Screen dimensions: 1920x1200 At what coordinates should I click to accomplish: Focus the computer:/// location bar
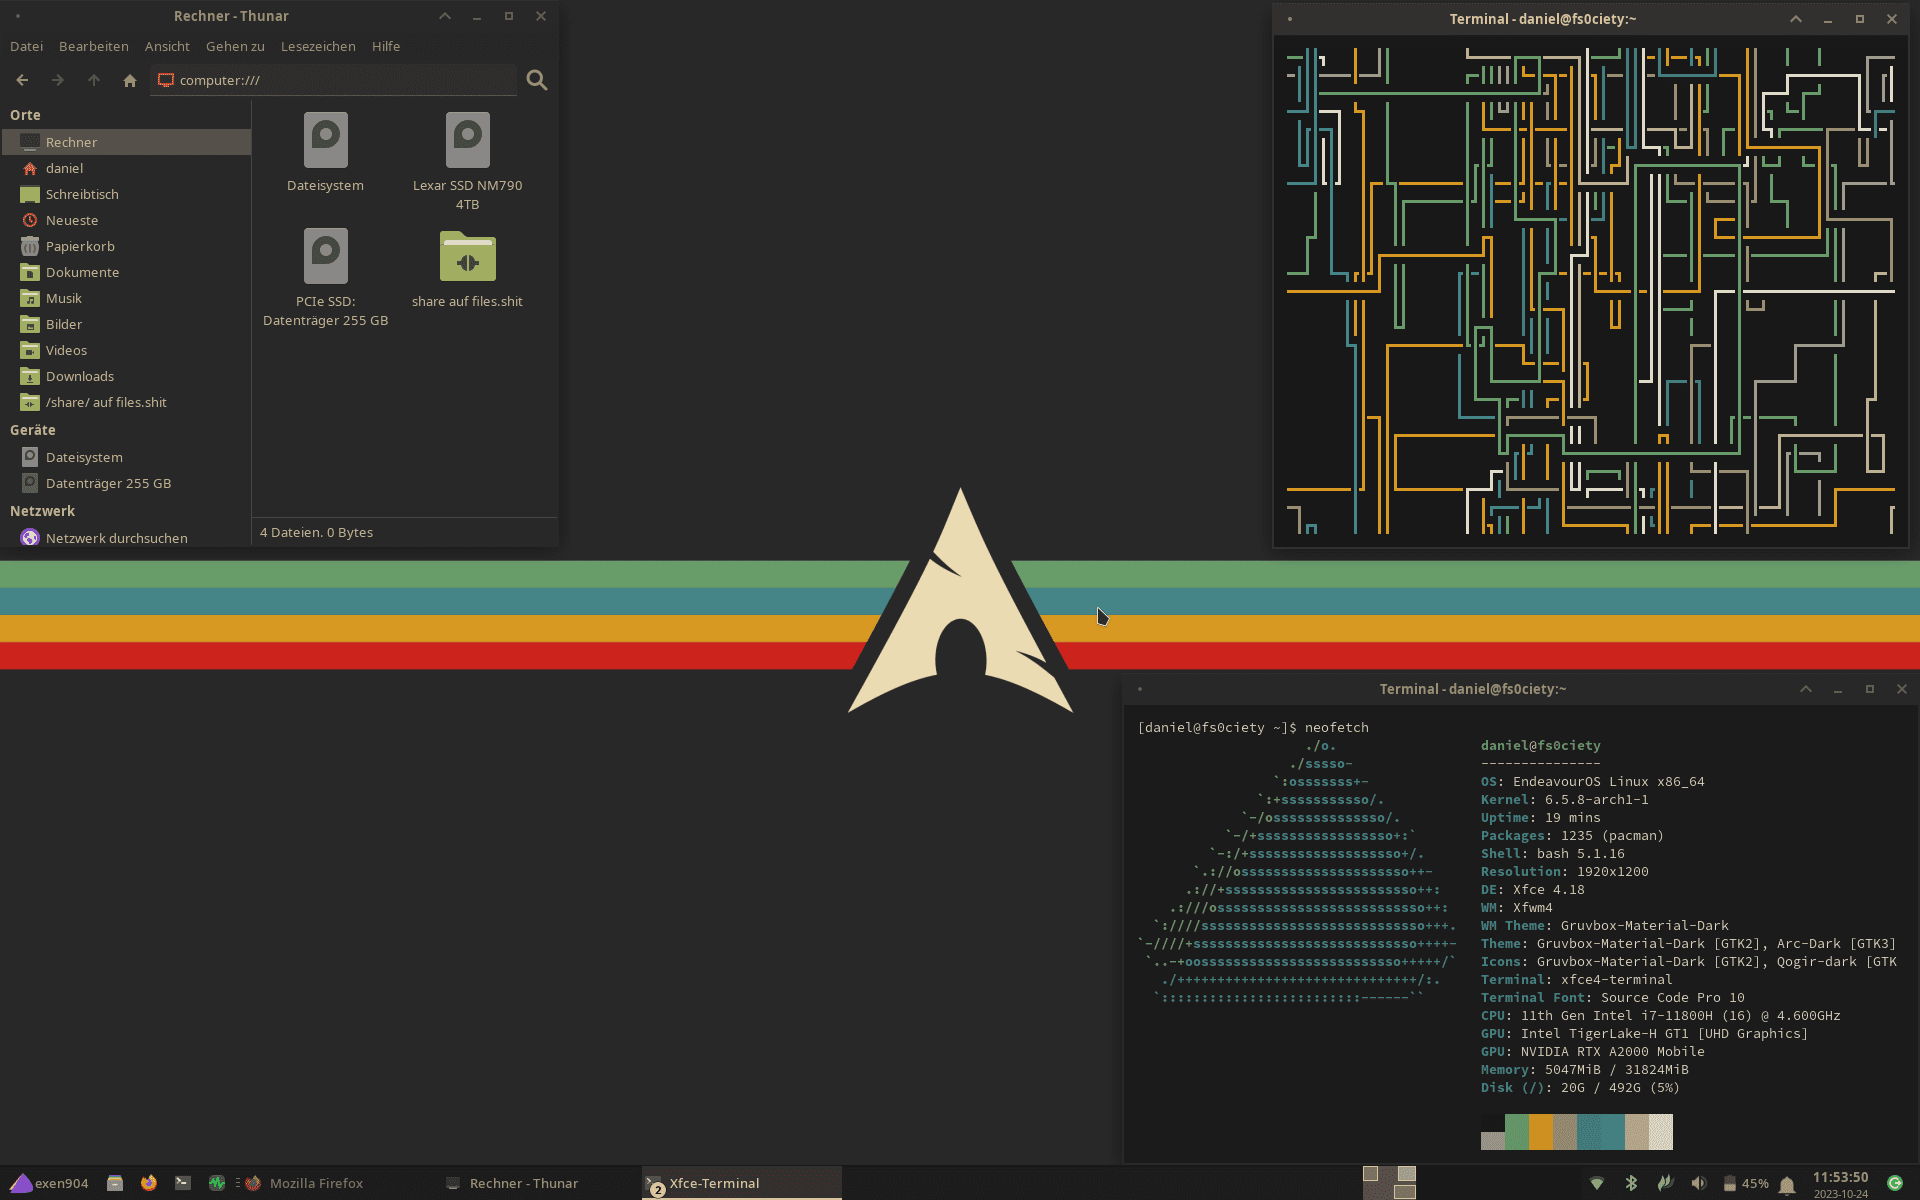(x=334, y=80)
